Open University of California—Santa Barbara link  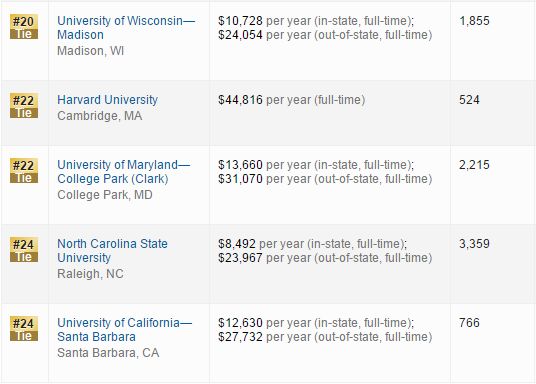point(124,330)
